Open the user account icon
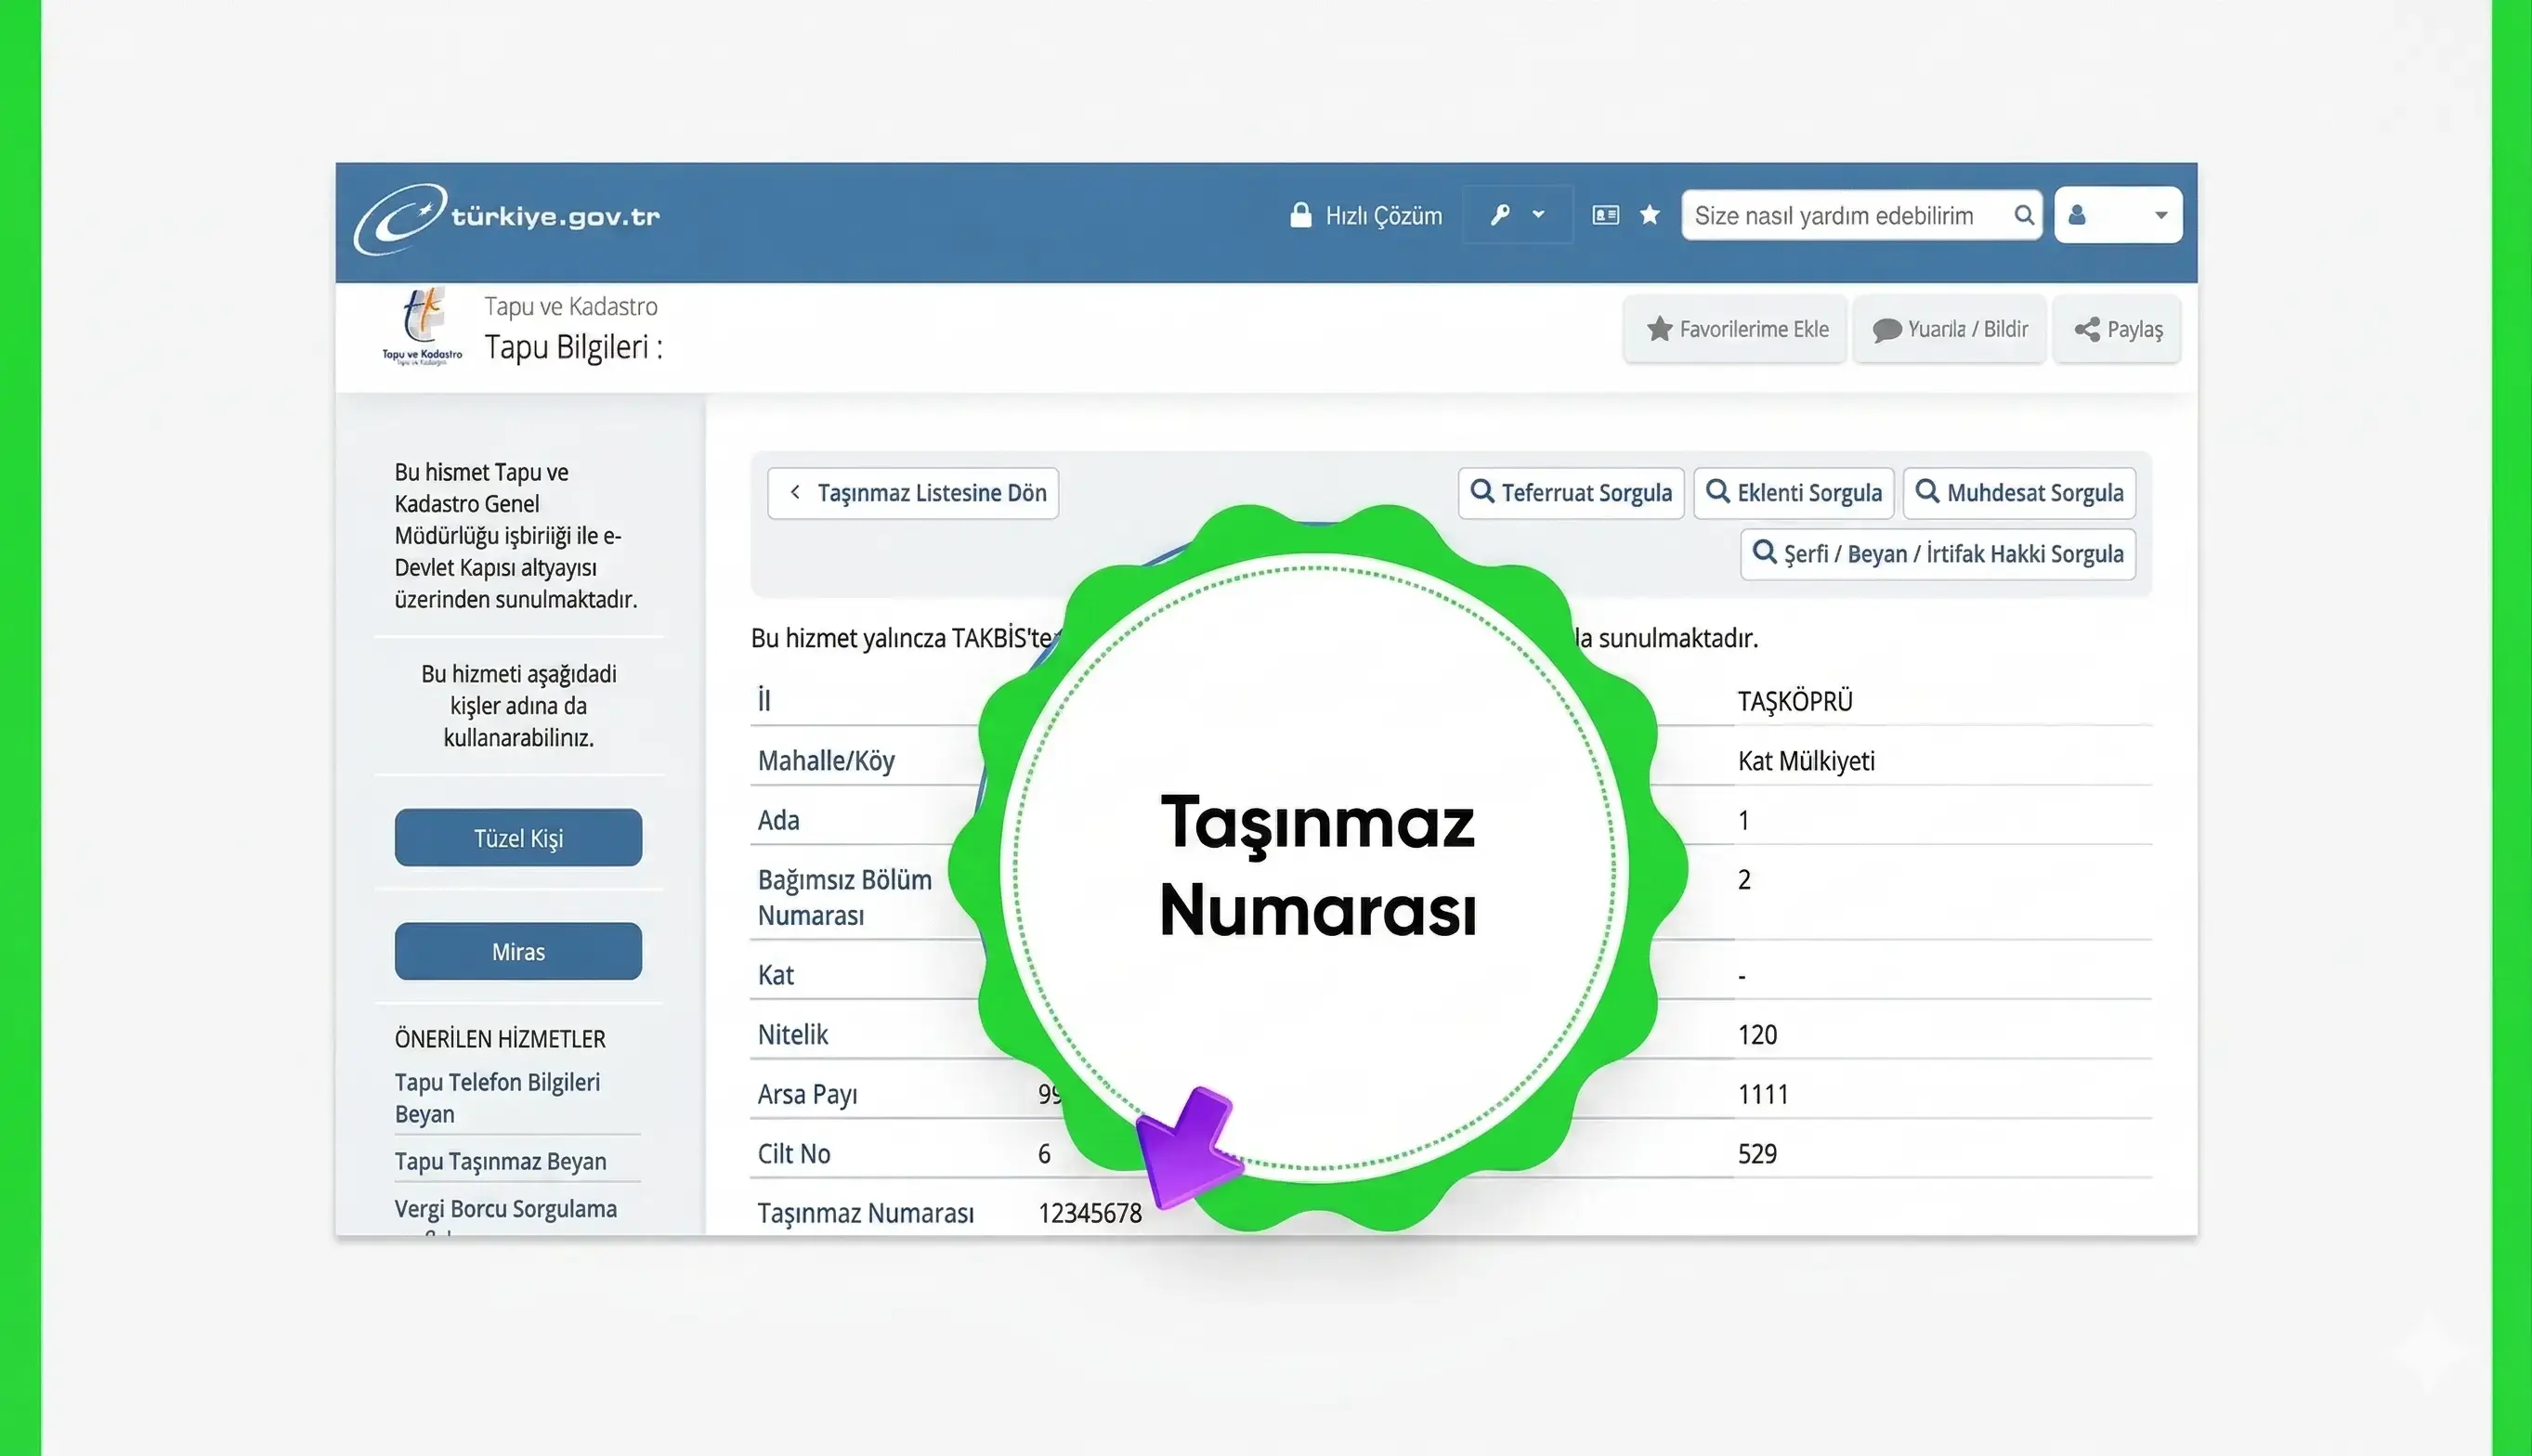 point(2077,215)
